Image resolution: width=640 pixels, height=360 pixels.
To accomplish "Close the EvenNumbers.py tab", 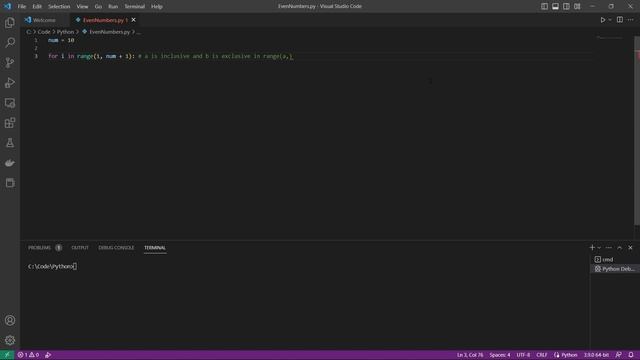I will (x=133, y=20).
